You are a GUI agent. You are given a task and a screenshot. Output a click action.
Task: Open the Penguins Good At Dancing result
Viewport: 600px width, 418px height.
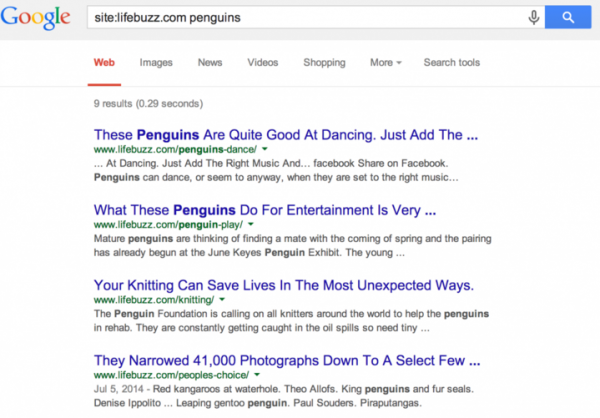click(285, 134)
